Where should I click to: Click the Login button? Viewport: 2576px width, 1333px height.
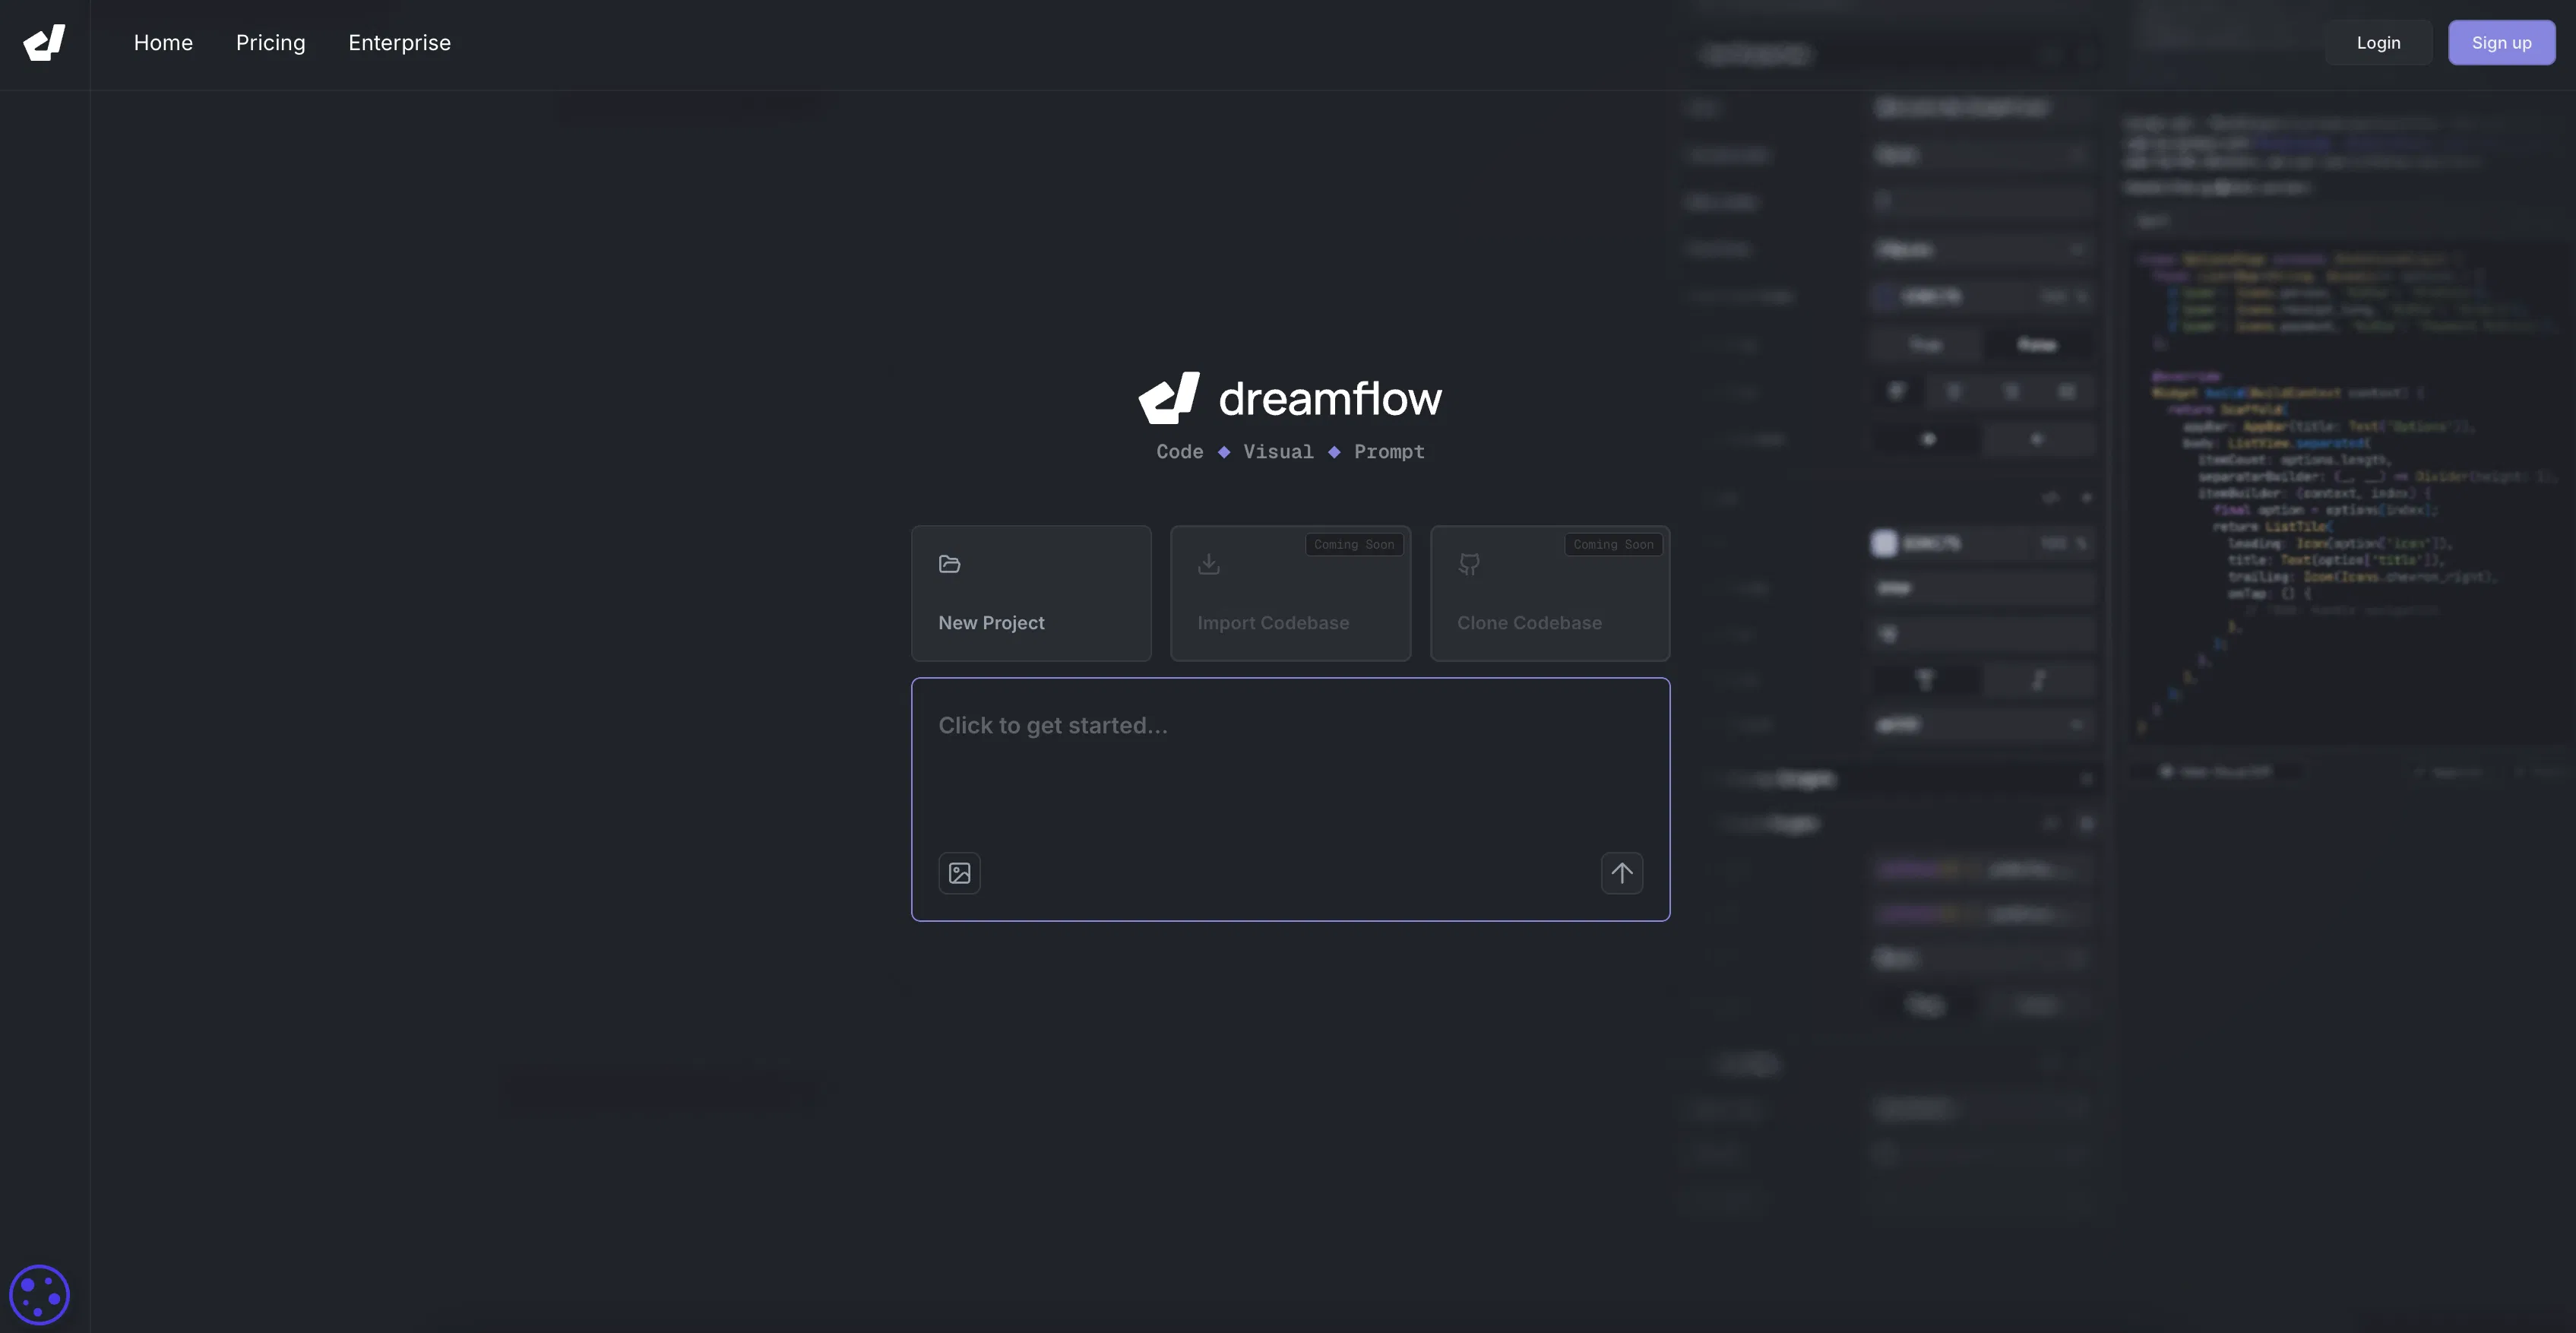coord(2378,42)
